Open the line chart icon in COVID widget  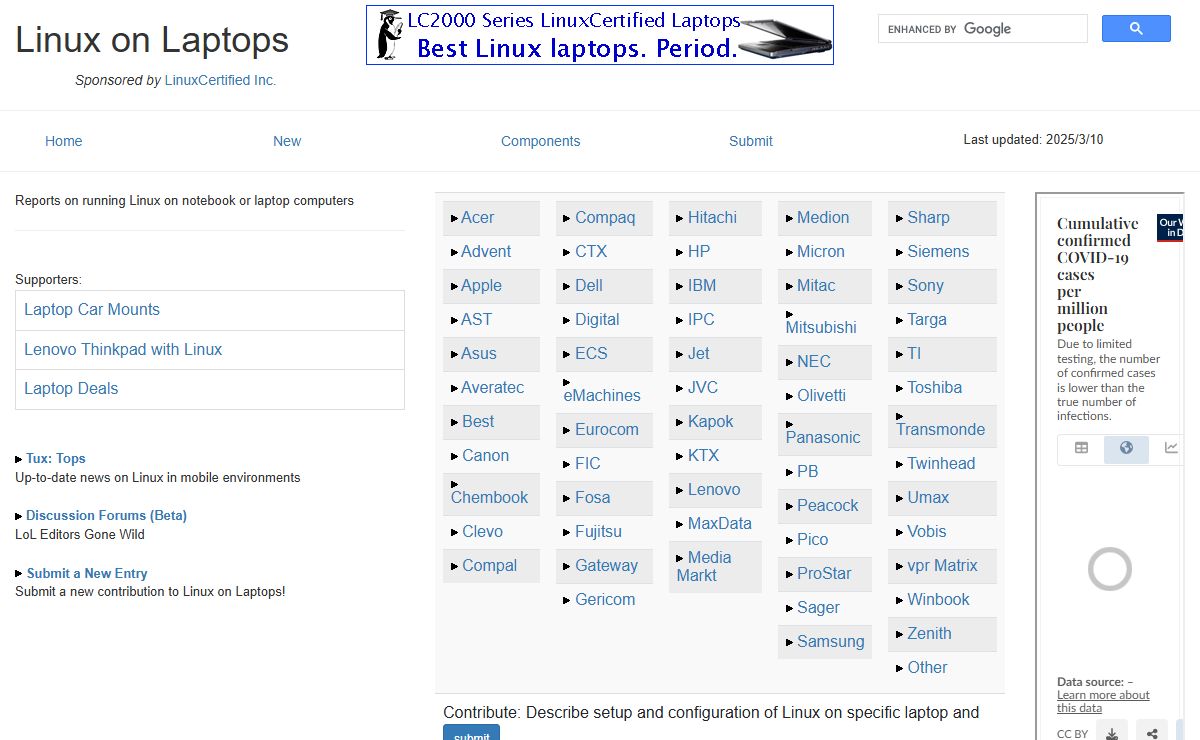(x=1171, y=448)
